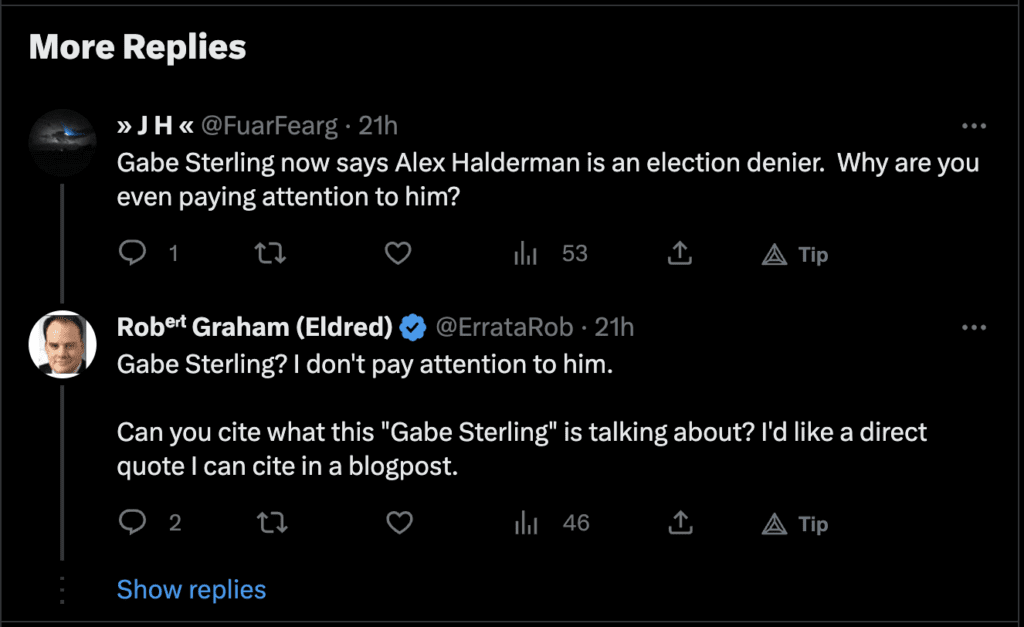Open the JH profile avatar
This screenshot has height=627, width=1024.
63,142
